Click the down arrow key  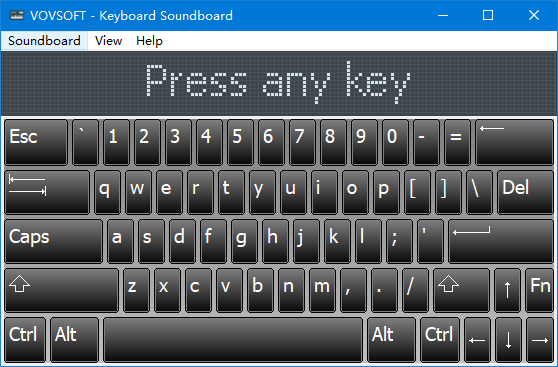pyautogui.click(x=509, y=340)
